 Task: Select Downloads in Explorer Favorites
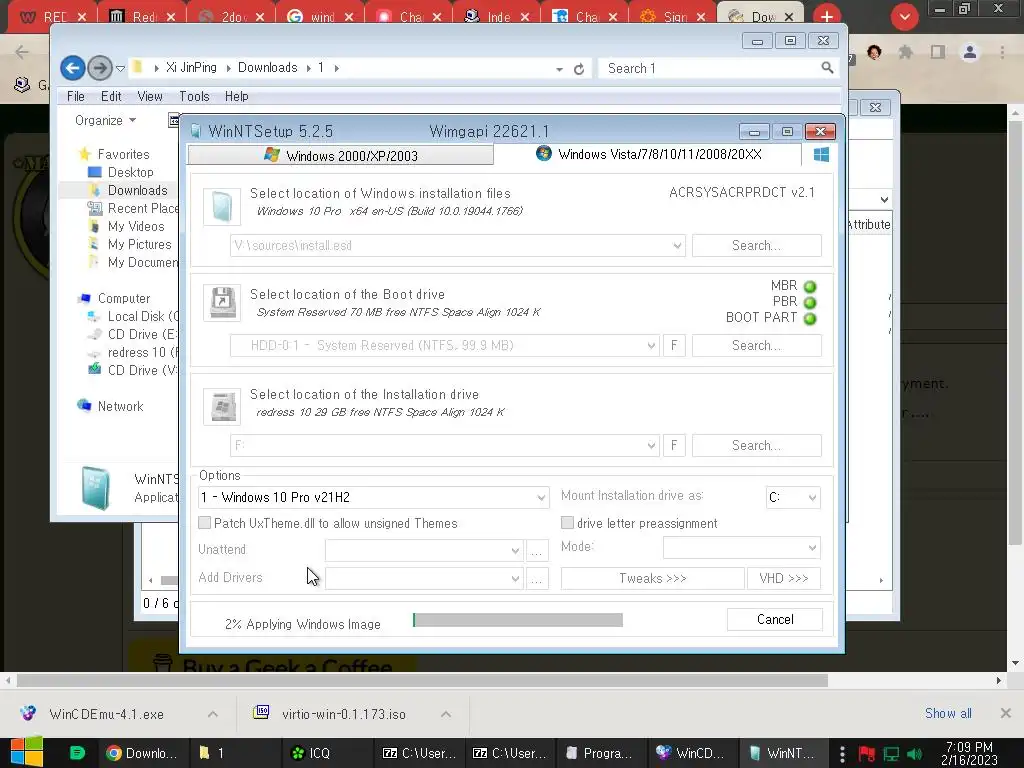click(x=137, y=190)
